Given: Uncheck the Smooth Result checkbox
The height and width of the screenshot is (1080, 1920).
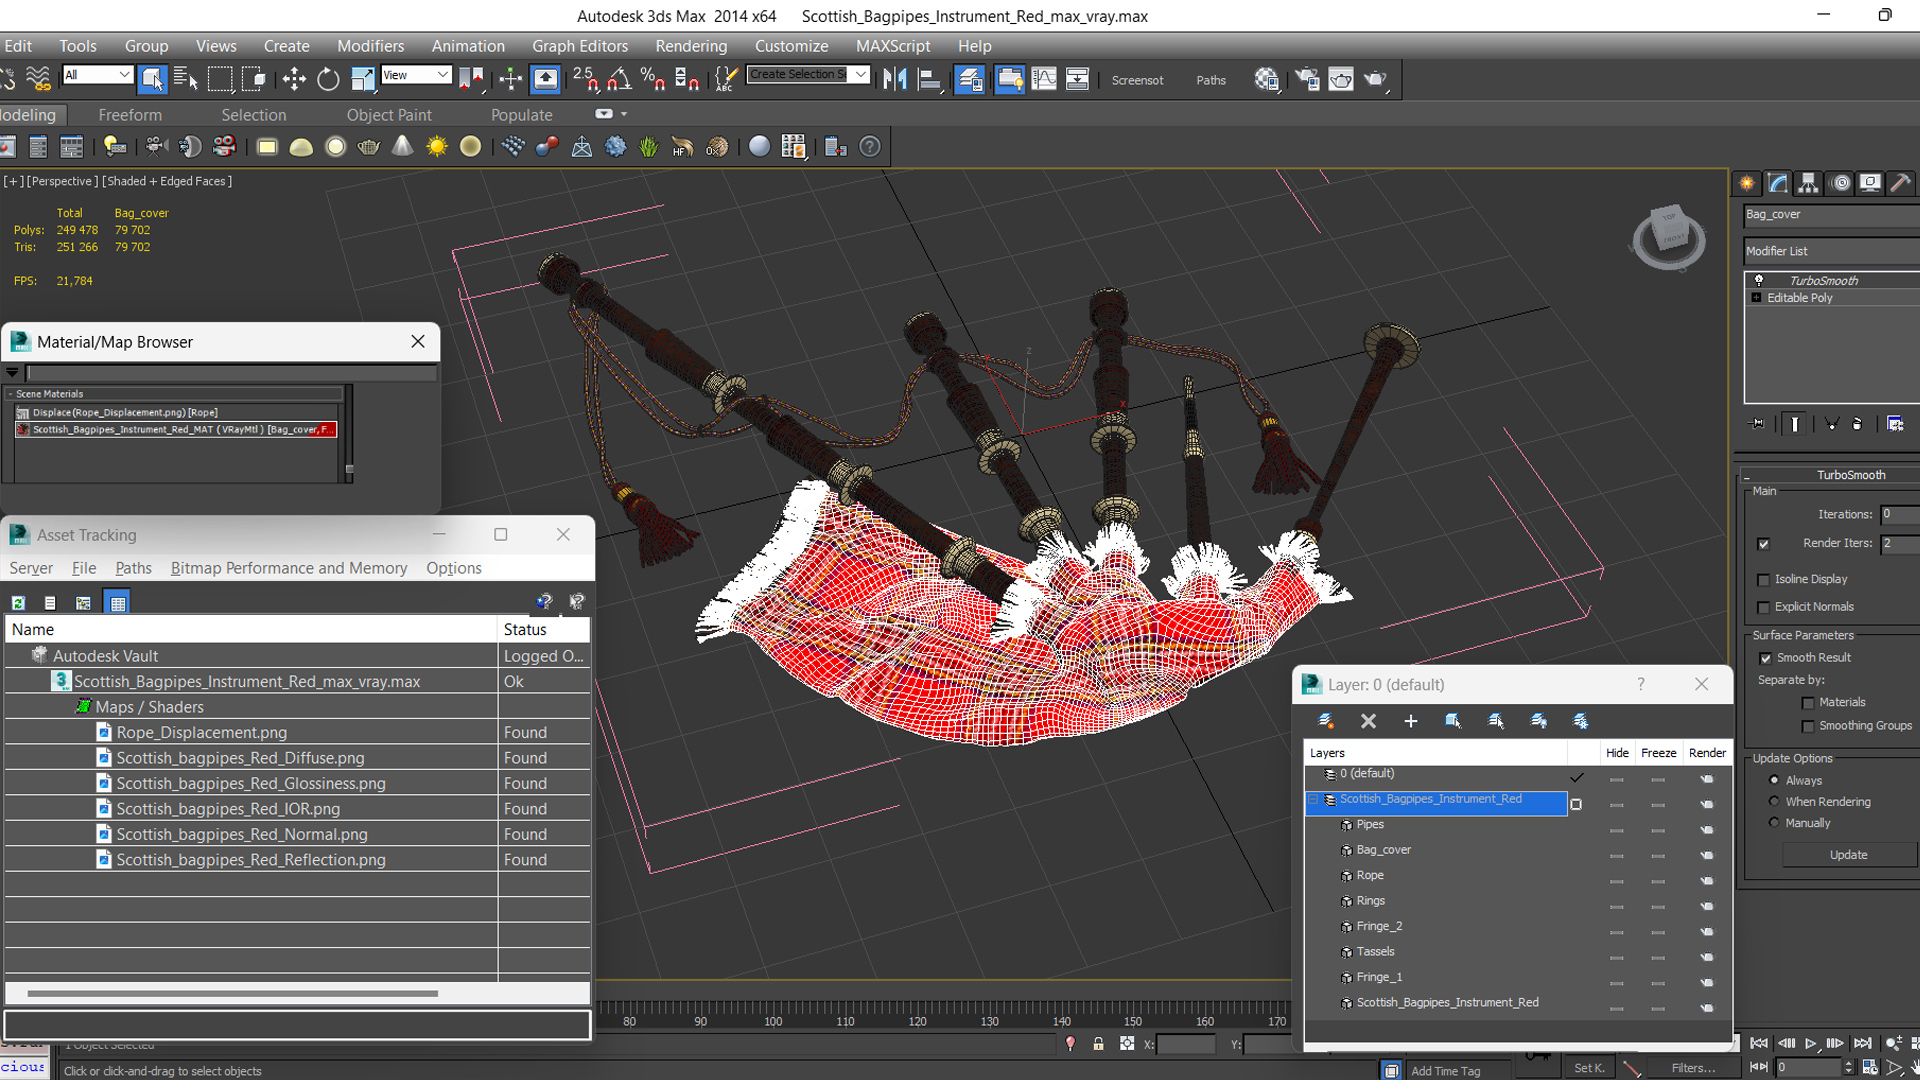Looking at the screenshot, I should click(x=1765, y=658).
